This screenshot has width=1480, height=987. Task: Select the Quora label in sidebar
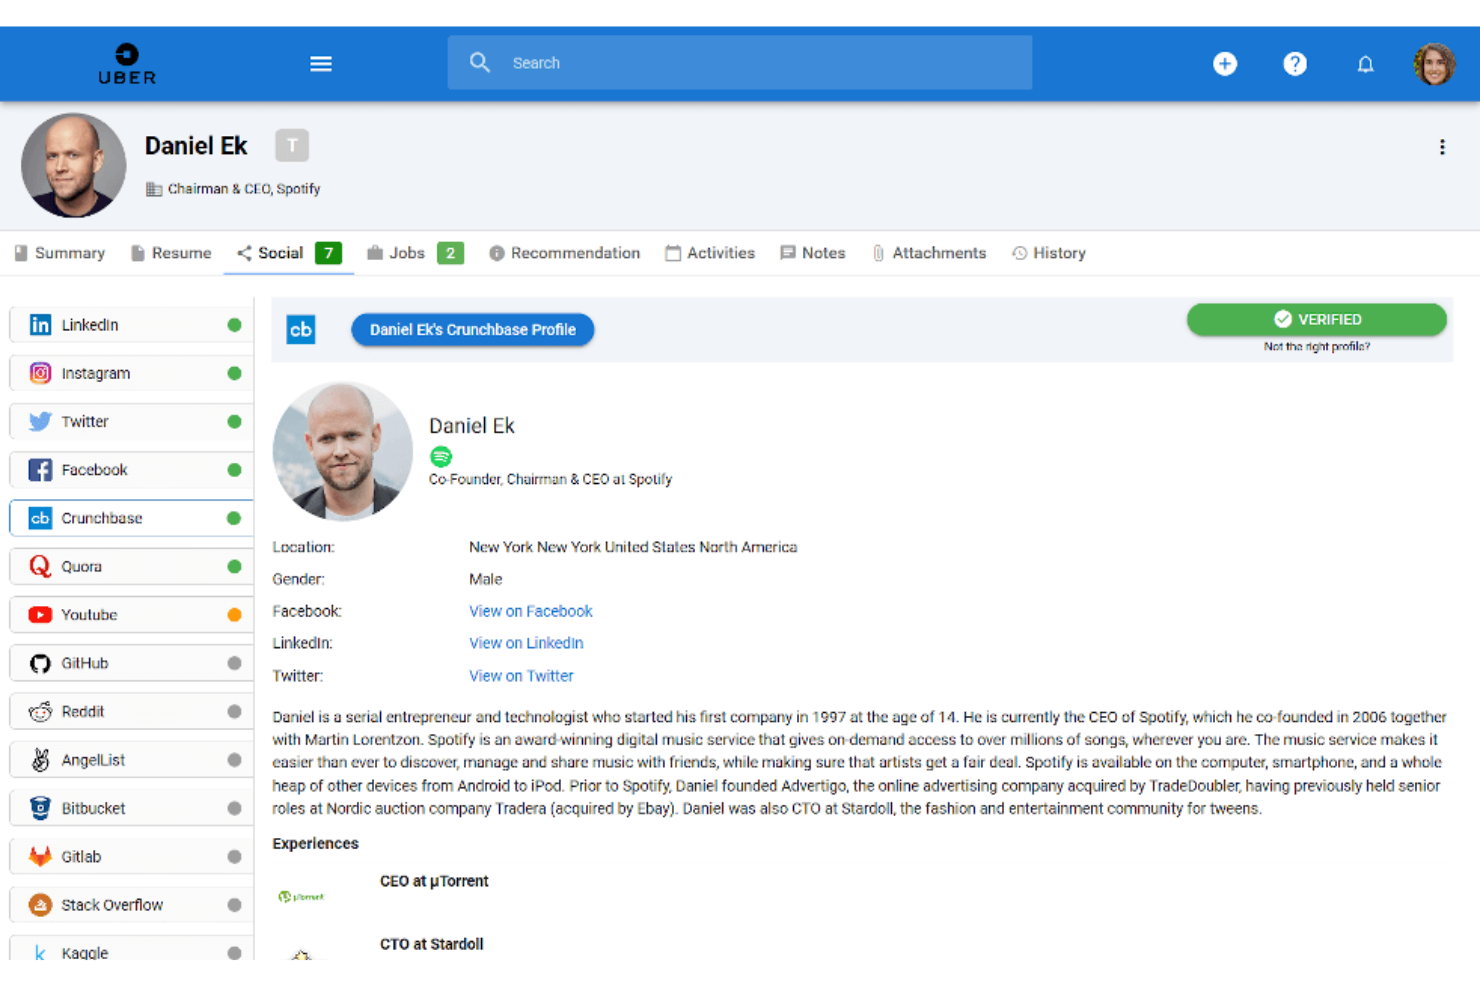point(81,566)
